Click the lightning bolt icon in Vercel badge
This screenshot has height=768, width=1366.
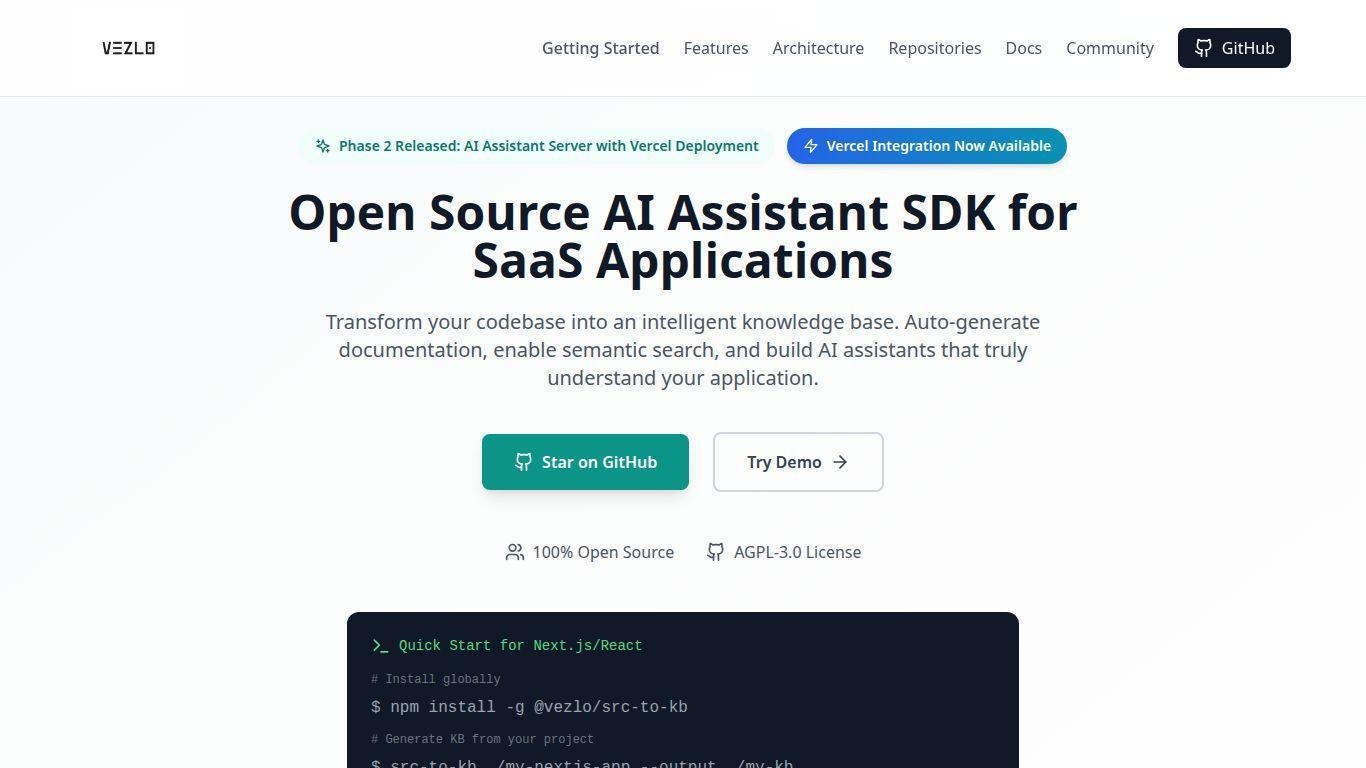(x=811, y=146)
